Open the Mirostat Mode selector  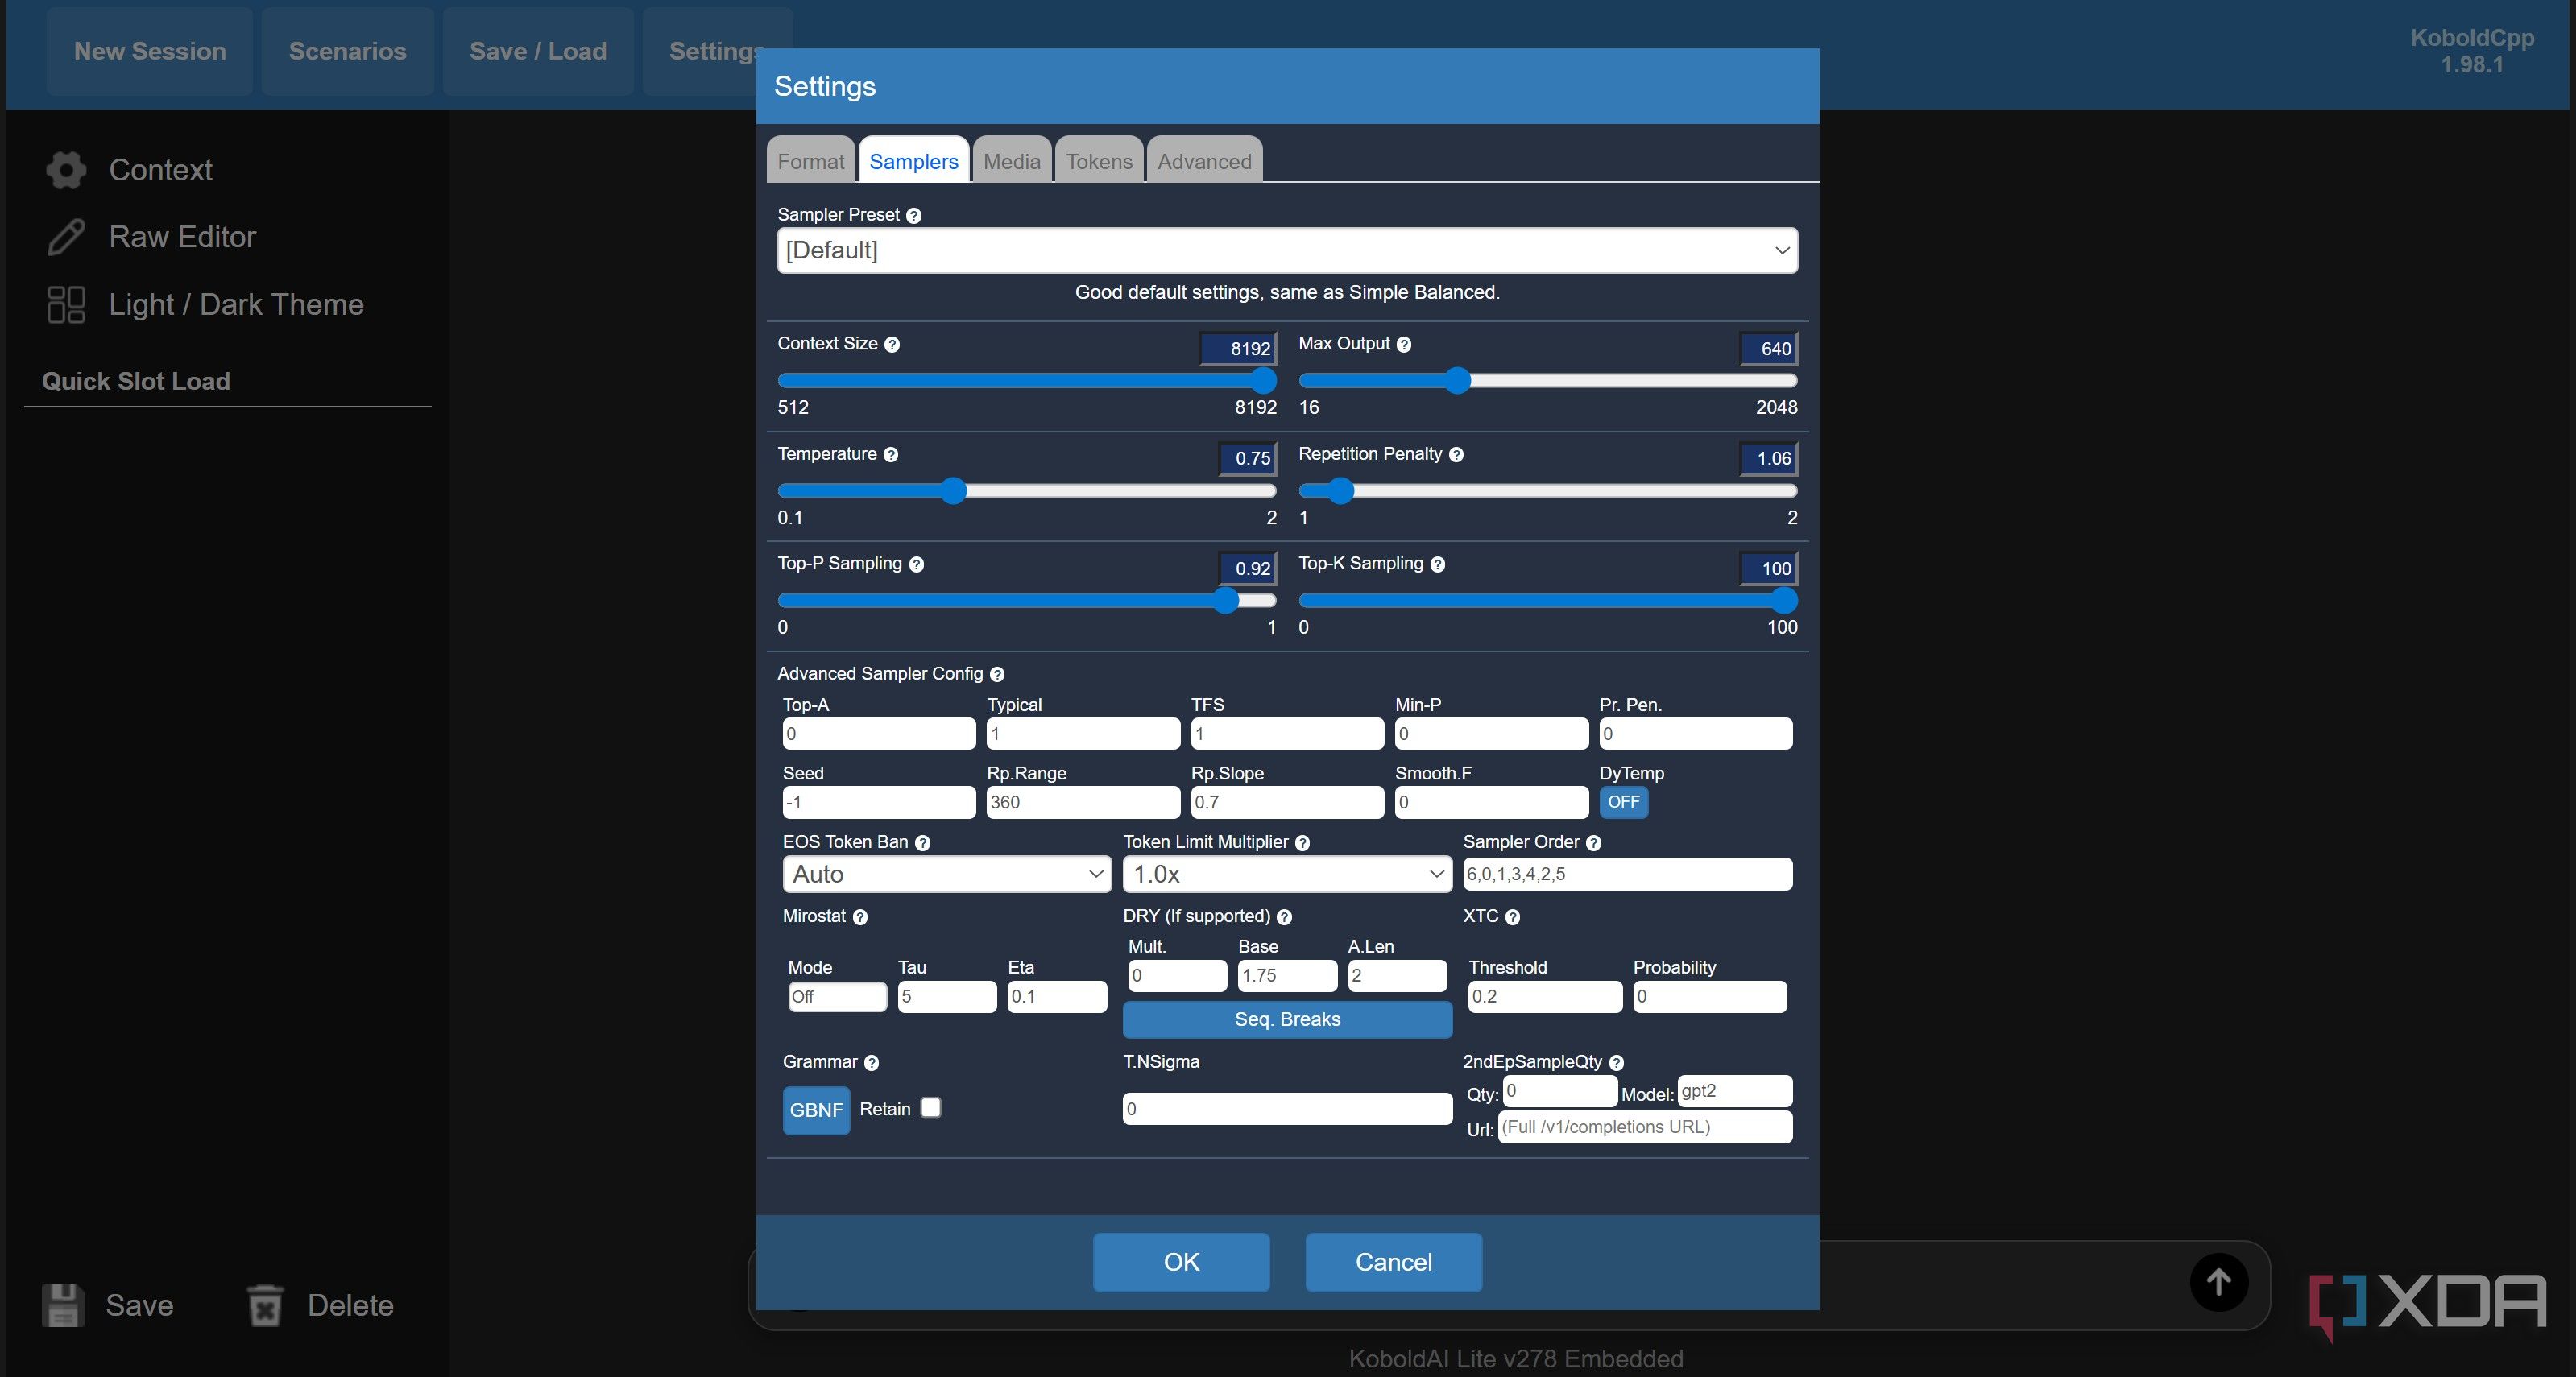point(837,997)
